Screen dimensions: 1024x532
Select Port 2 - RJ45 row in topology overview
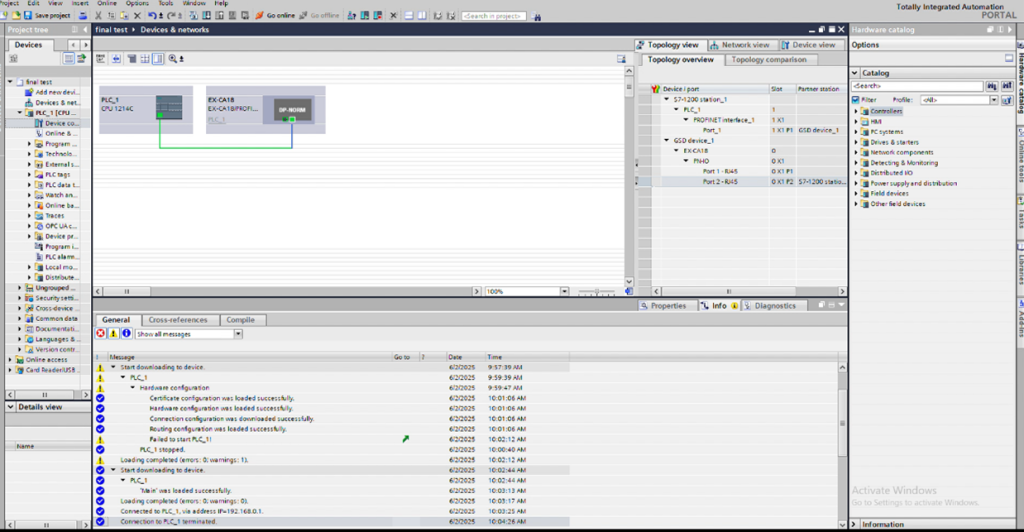(741, 181)
